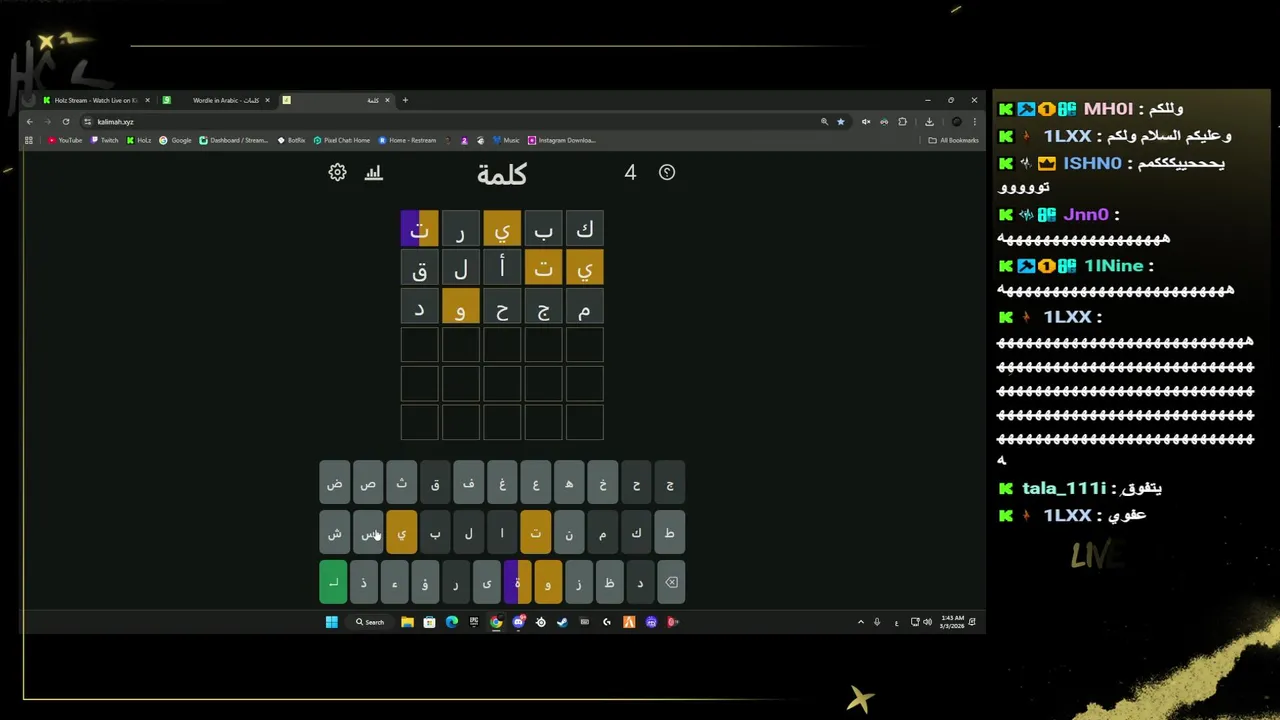Open the Botrix bookmark
This screenshot has width=1280, height=720.
click(x=291, y=140)
